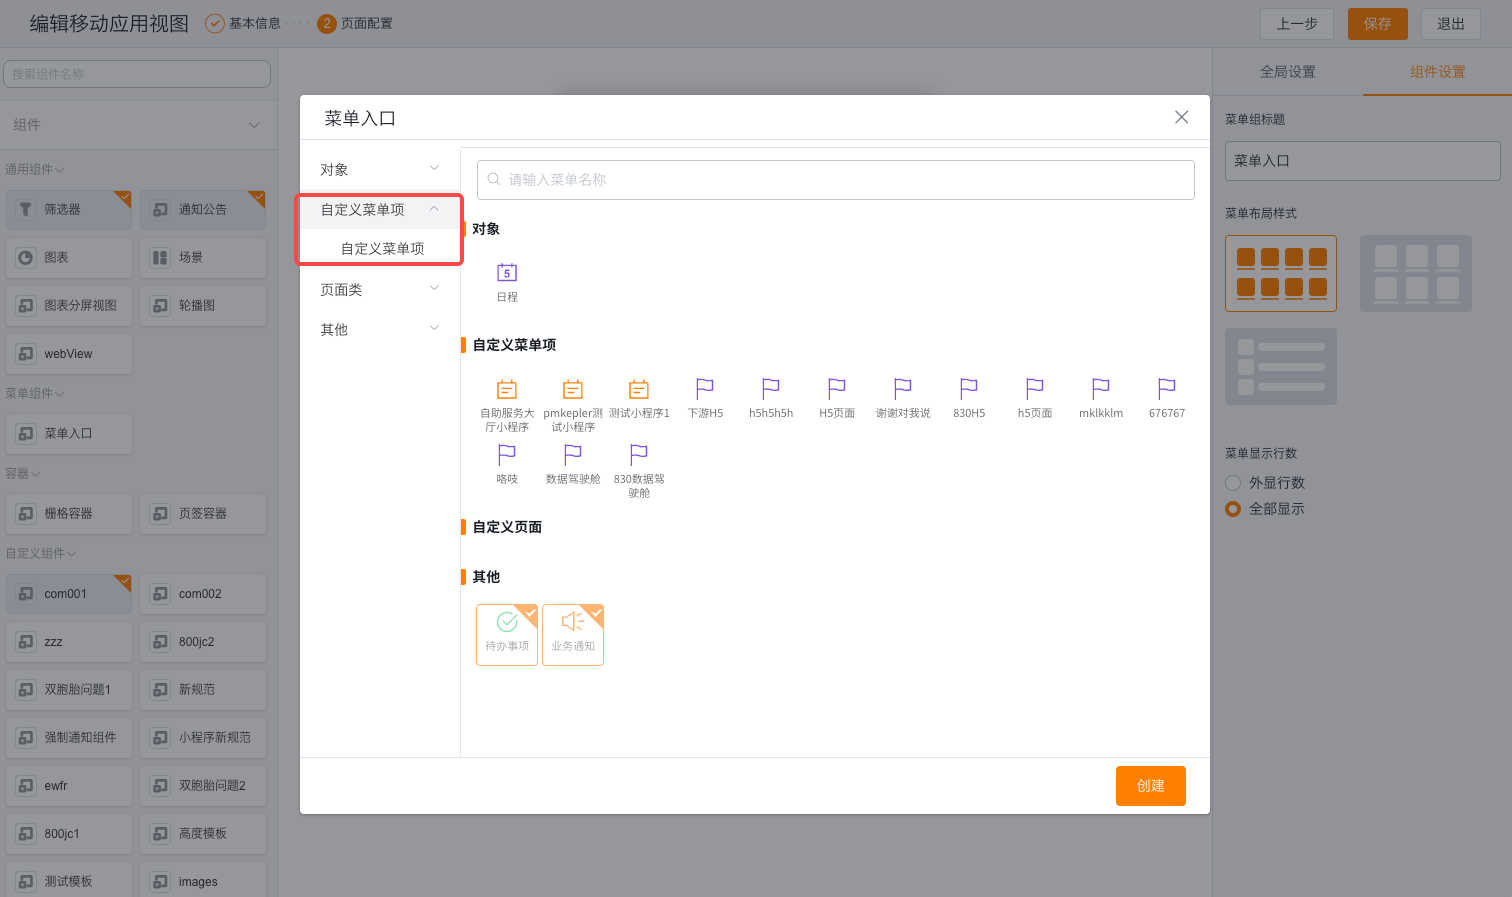Select the 外显行数 radio button
This screenshot has width=1512, height=897.
click(x=1233, y=482)
